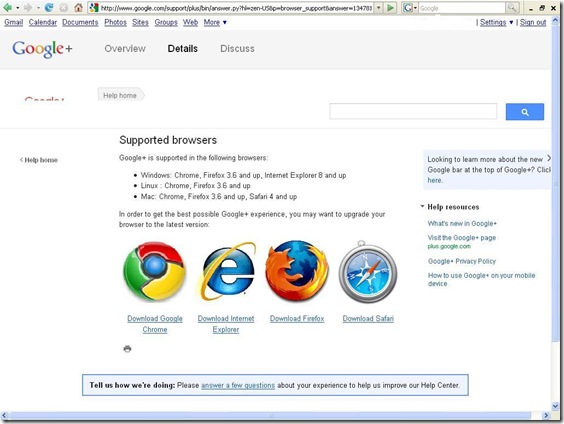Click Download Firefox link

(297, 319)
